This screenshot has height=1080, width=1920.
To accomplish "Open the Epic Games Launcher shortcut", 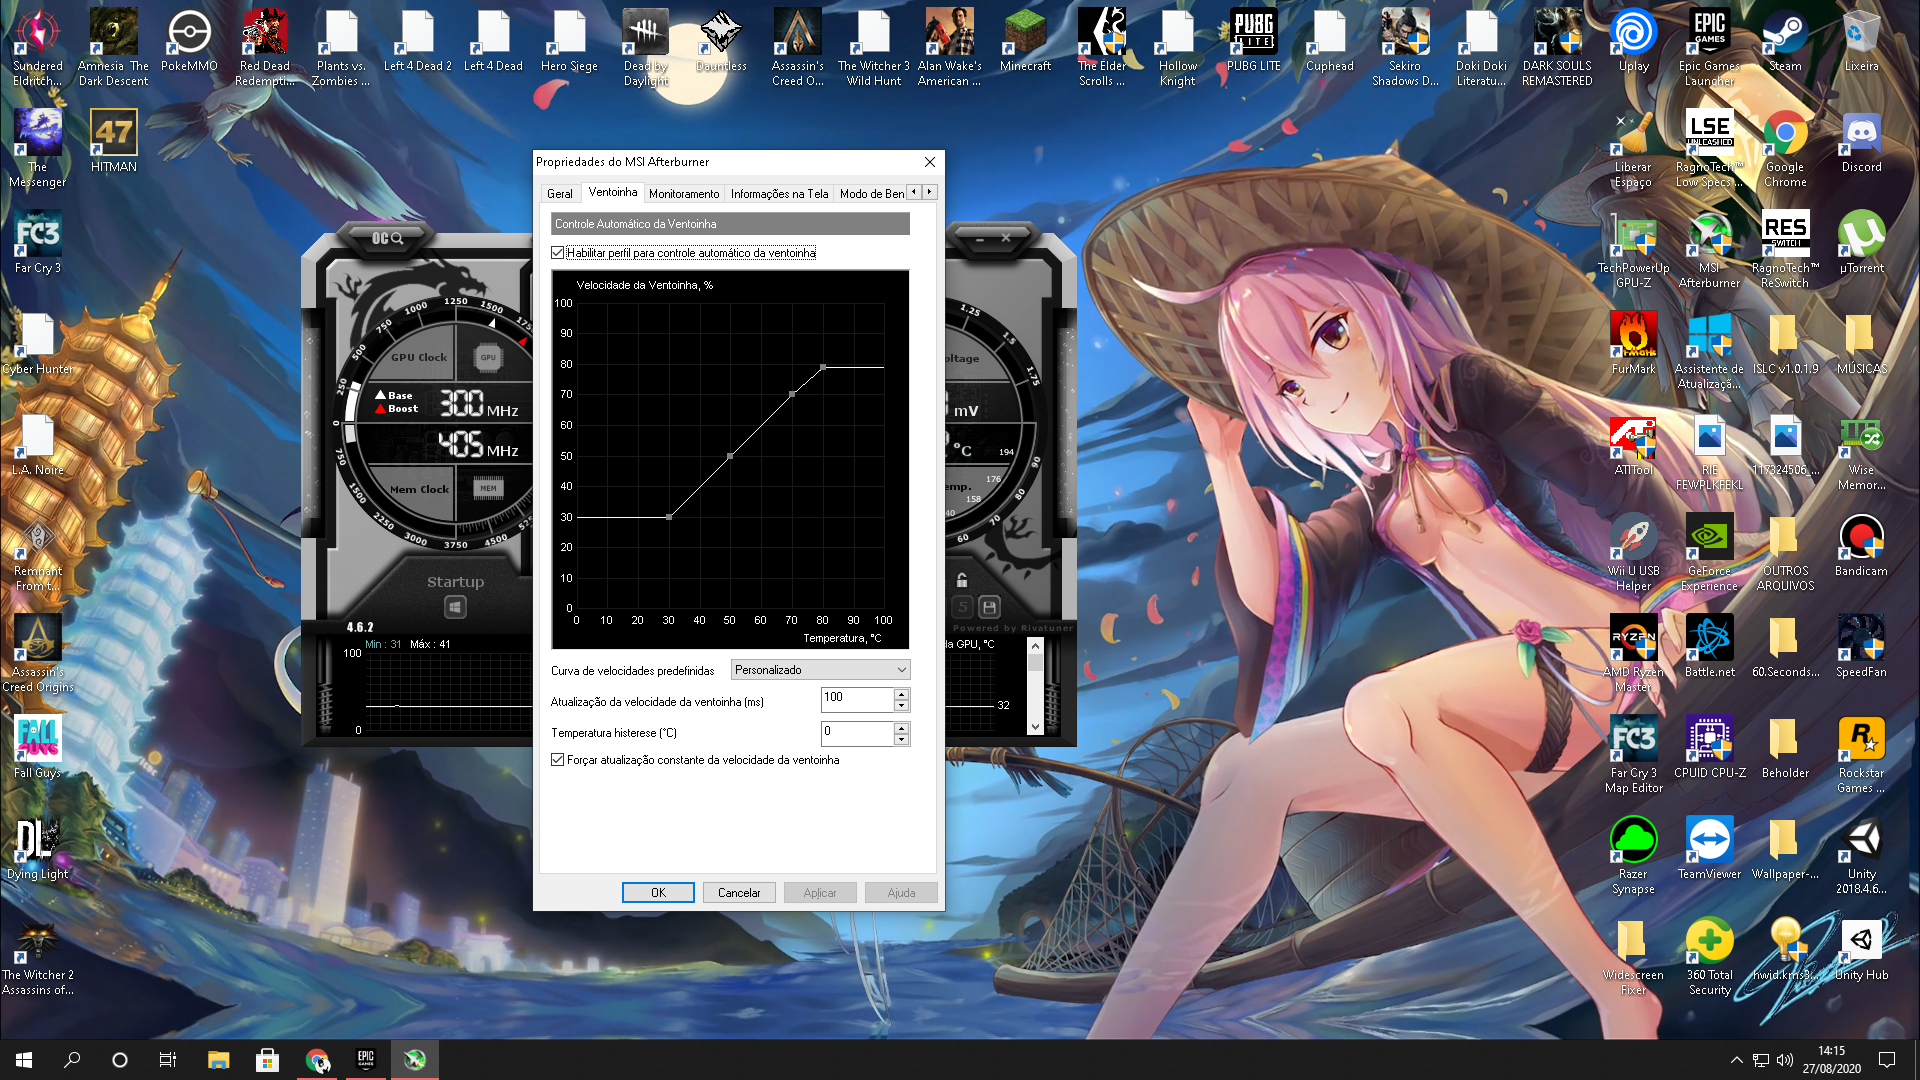I will click(1709, 49).
